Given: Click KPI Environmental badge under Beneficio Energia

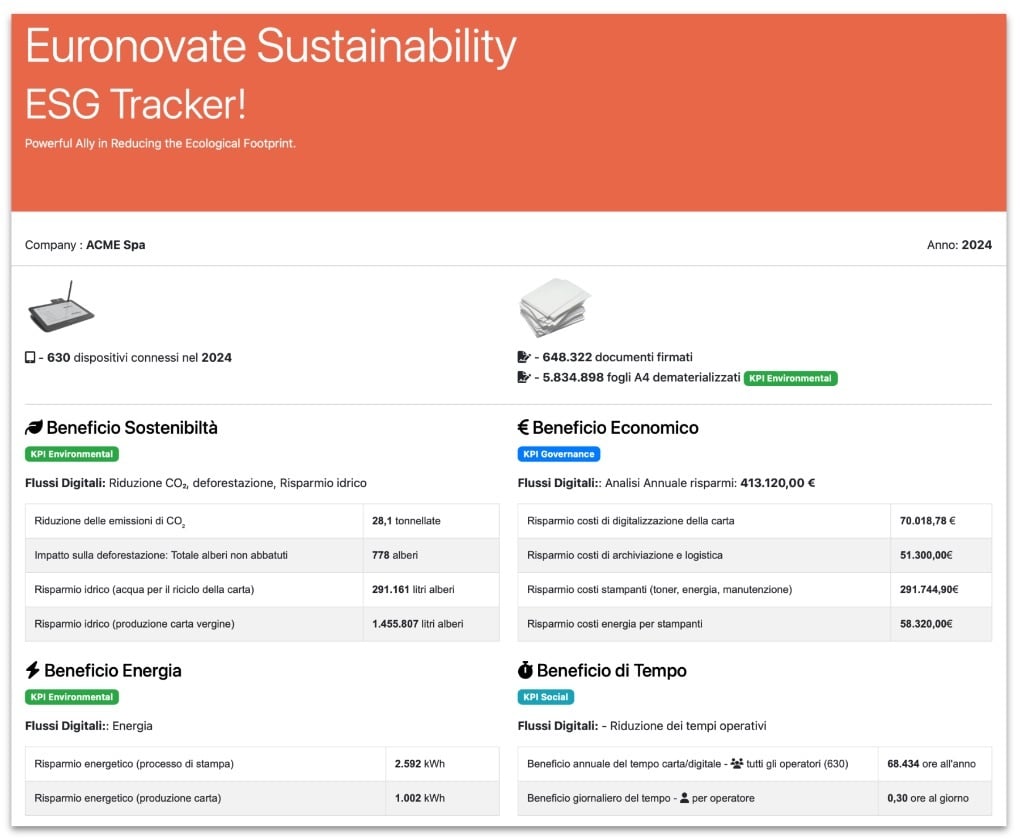Looking at the screenshot, I should click(71, 697).
